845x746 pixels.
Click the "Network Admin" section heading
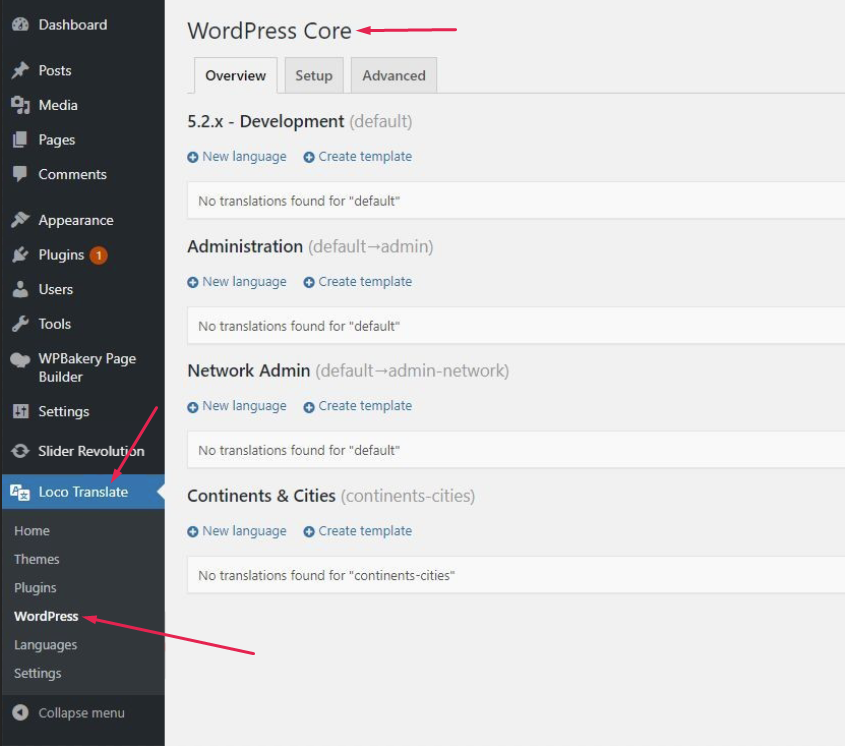pyautogui.click(x=249, y=371)
